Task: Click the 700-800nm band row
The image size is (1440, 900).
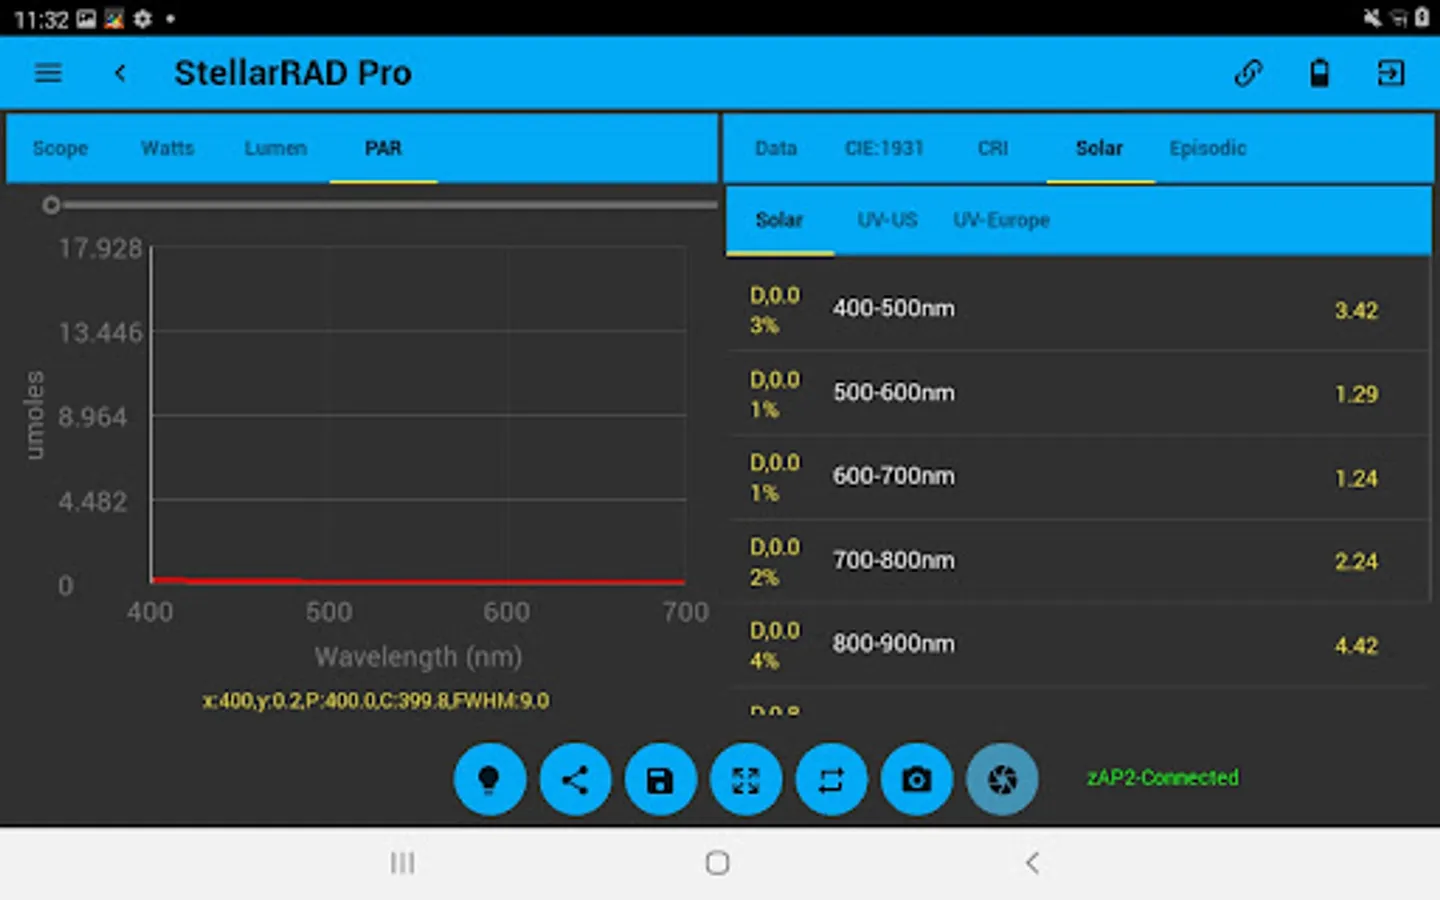Action: 1078,561
